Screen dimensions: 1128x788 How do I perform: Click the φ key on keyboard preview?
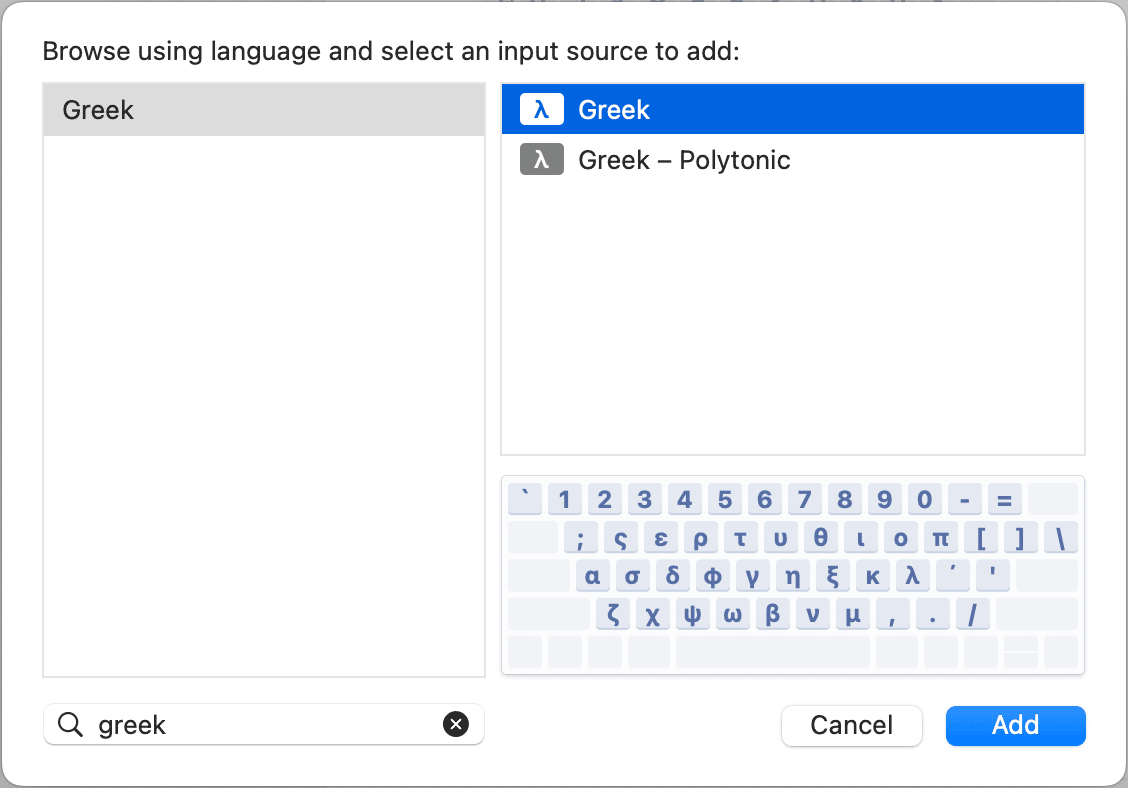[x=713, y=576]
